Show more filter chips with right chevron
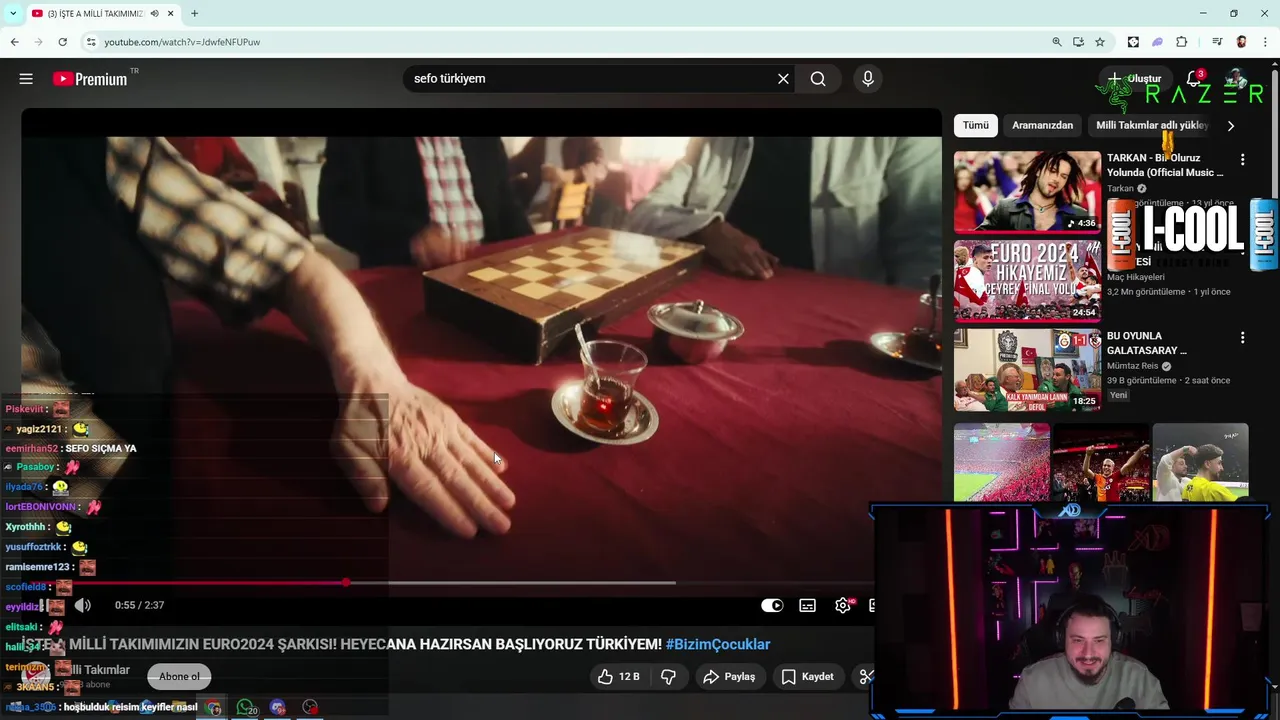 (x=1230, y=125)
